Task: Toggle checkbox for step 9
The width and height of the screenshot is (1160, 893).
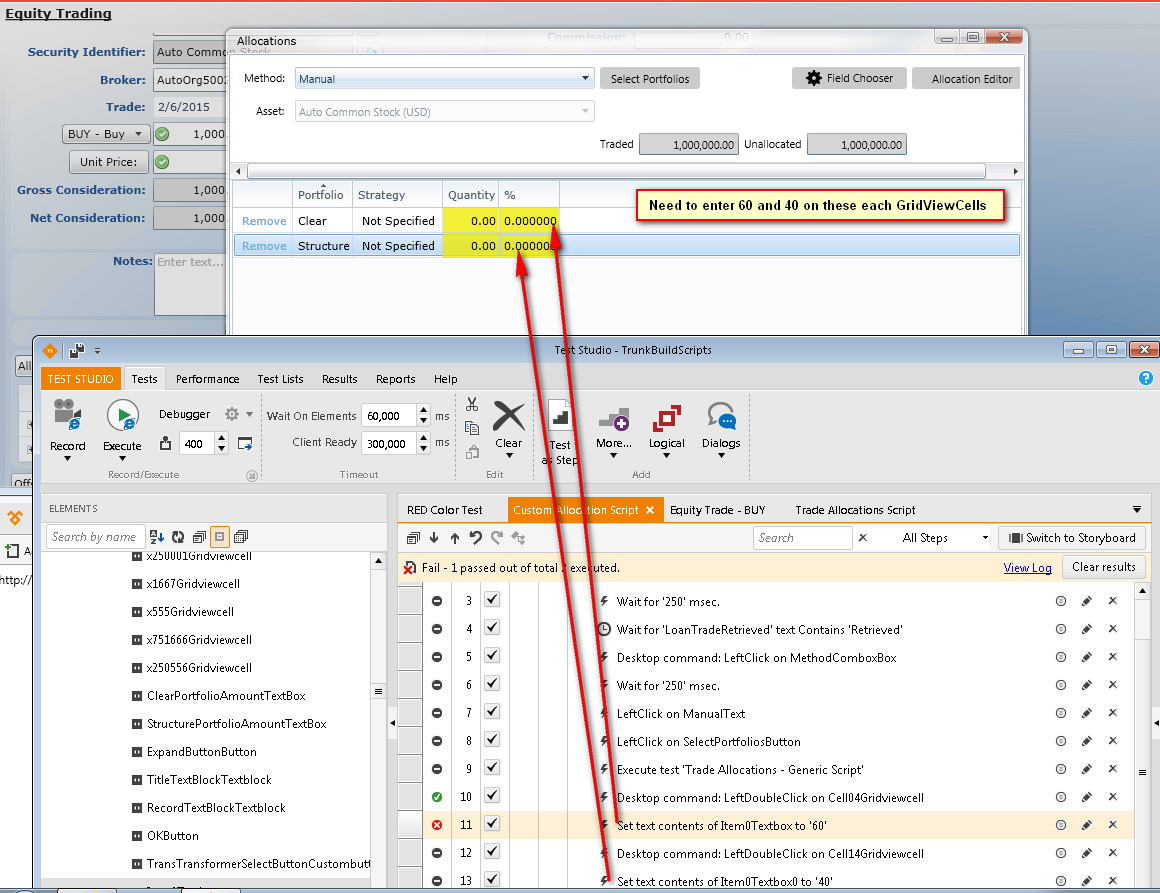Action: [492, 768]
